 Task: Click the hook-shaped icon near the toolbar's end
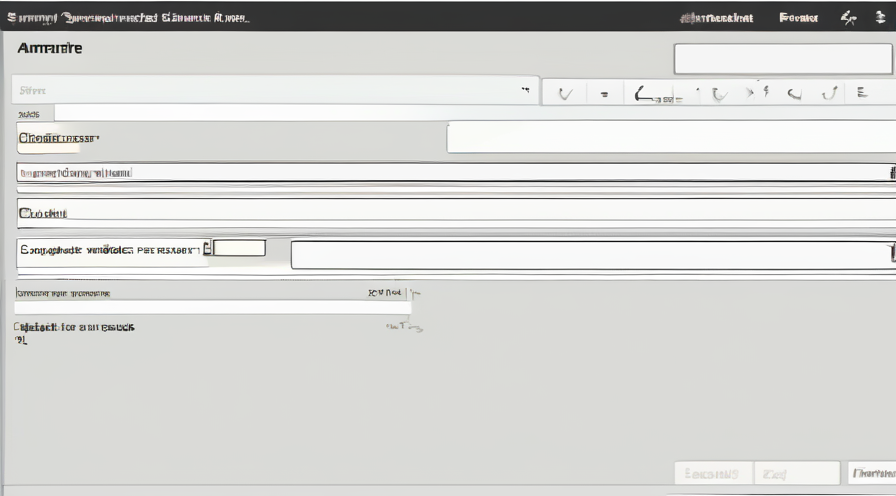click(x=828, y=94)
